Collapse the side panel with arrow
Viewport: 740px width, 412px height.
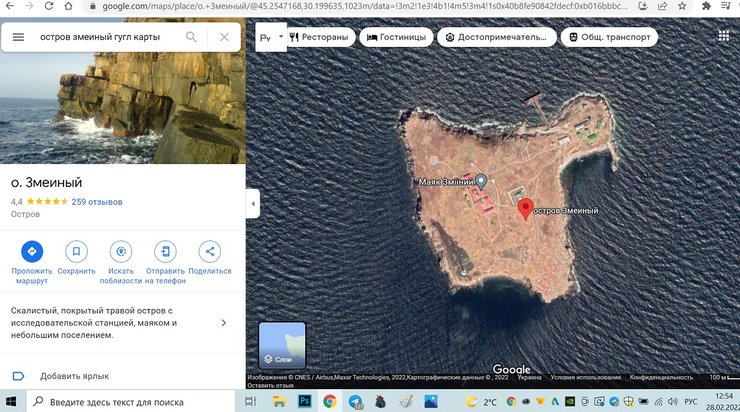click(253, 204)
